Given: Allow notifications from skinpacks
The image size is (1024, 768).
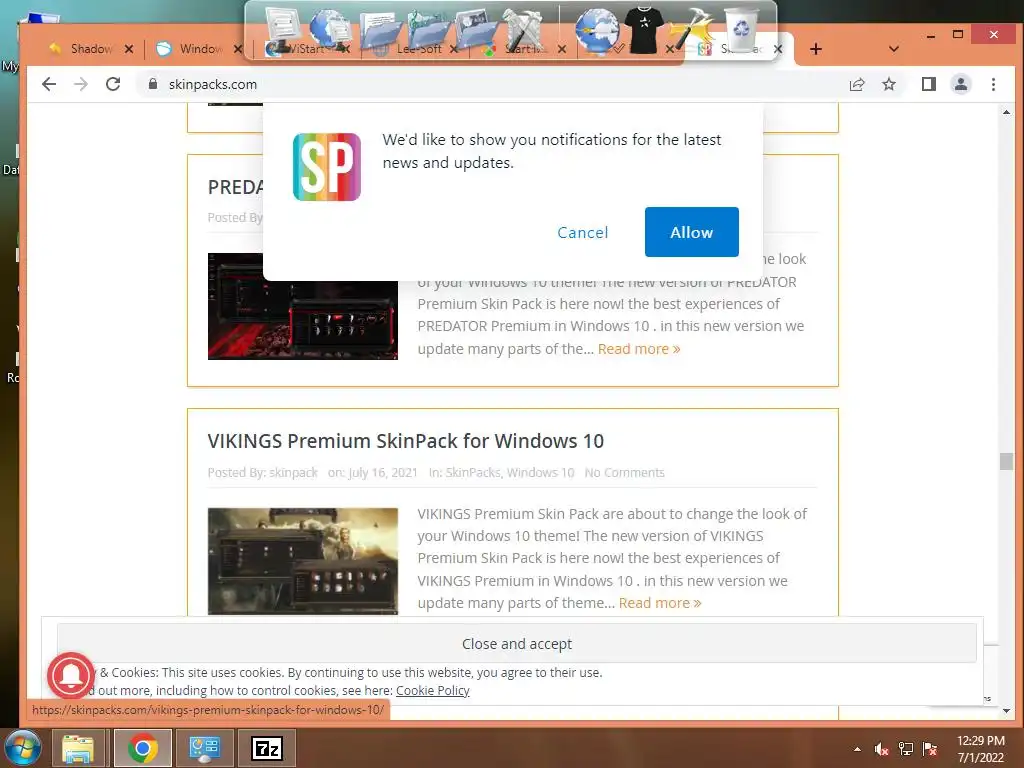Looking at the screenshot, I should coord(692,232).
